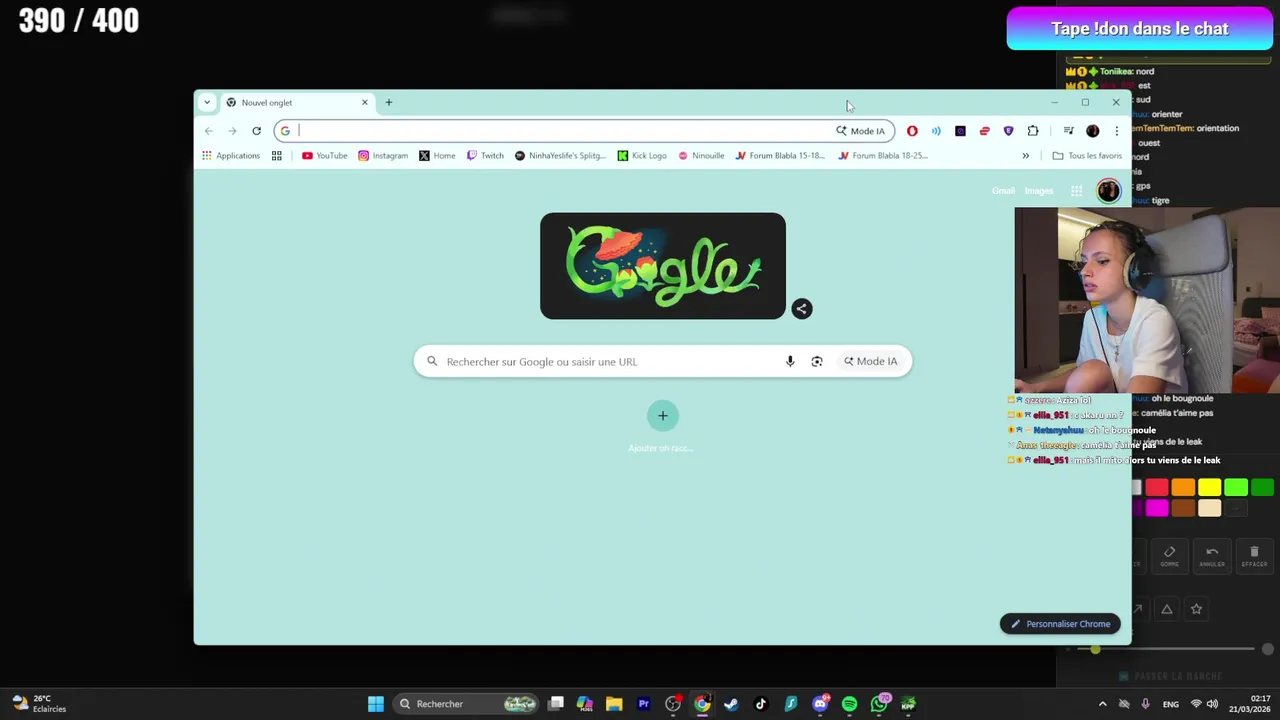This screenshot has height=720, width=1280.
Task: Click Chrome's forward navigation arrow
Action: click(x=232, y=131)
